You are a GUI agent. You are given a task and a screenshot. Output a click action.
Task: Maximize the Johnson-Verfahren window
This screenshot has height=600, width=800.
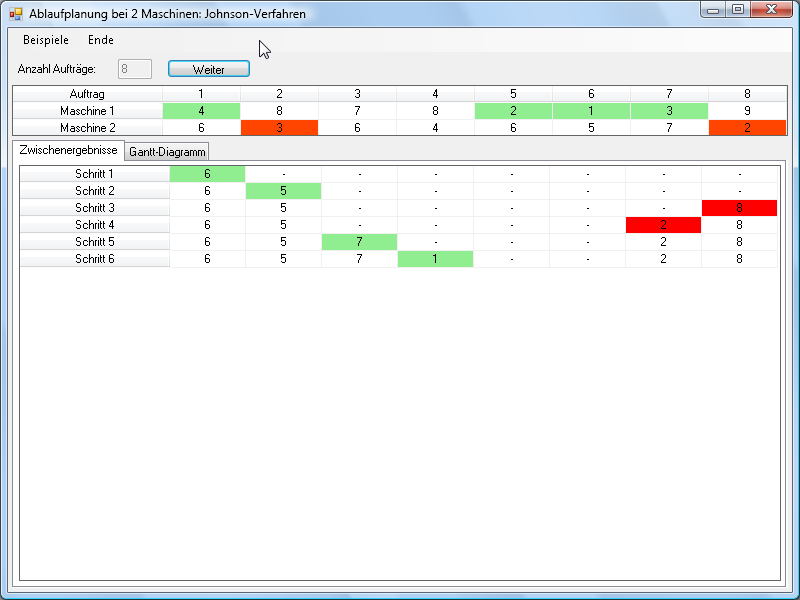738,10
